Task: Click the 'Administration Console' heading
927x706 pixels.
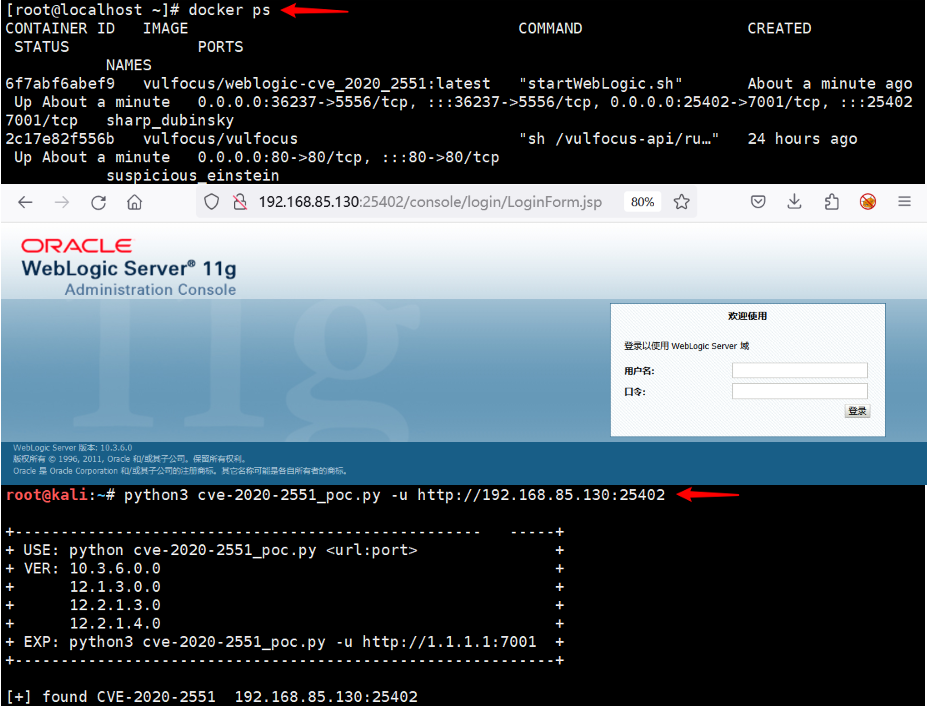Action: 150,290
